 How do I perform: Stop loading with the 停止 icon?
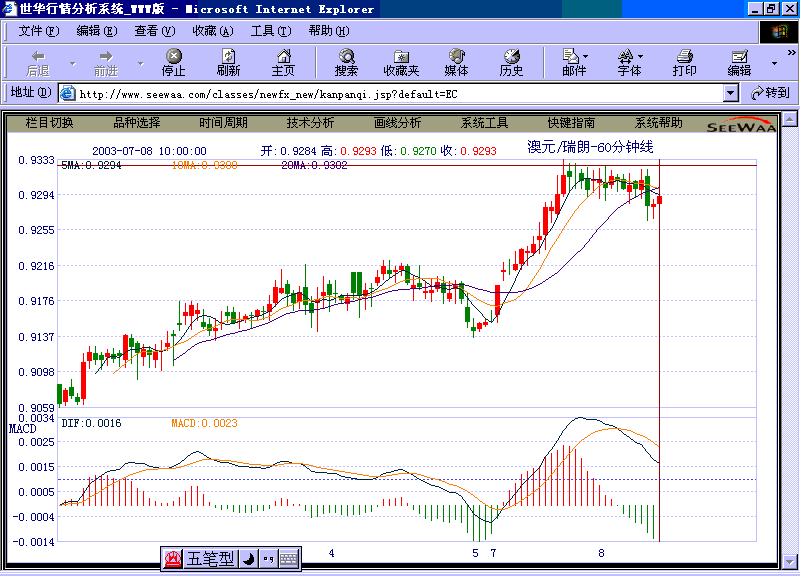pyautogui.click(x=173, y=63)
